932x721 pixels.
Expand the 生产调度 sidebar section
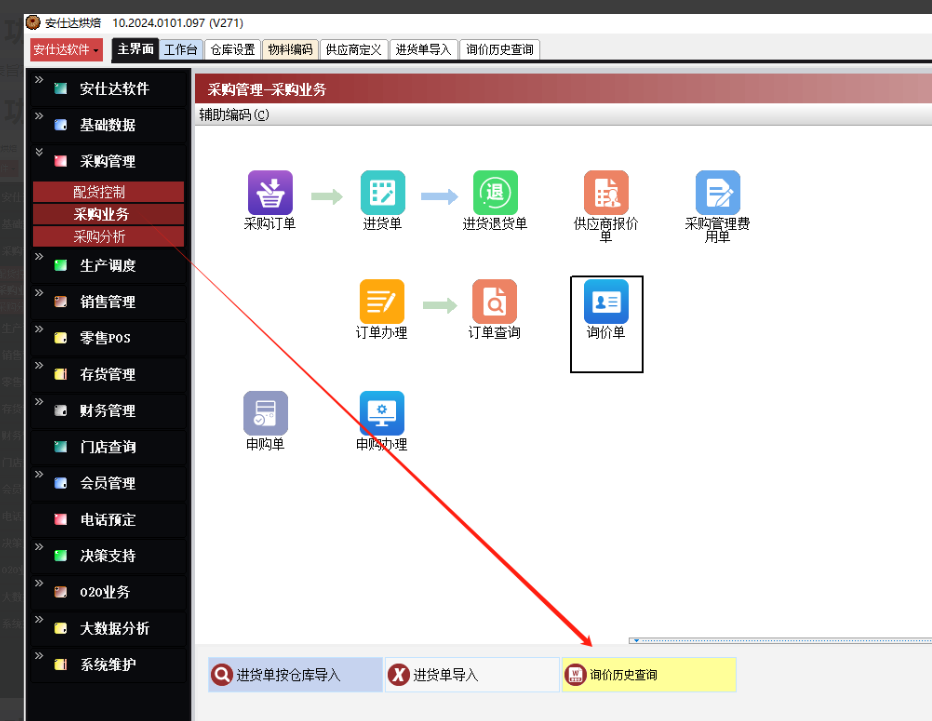tap(39, 256)
